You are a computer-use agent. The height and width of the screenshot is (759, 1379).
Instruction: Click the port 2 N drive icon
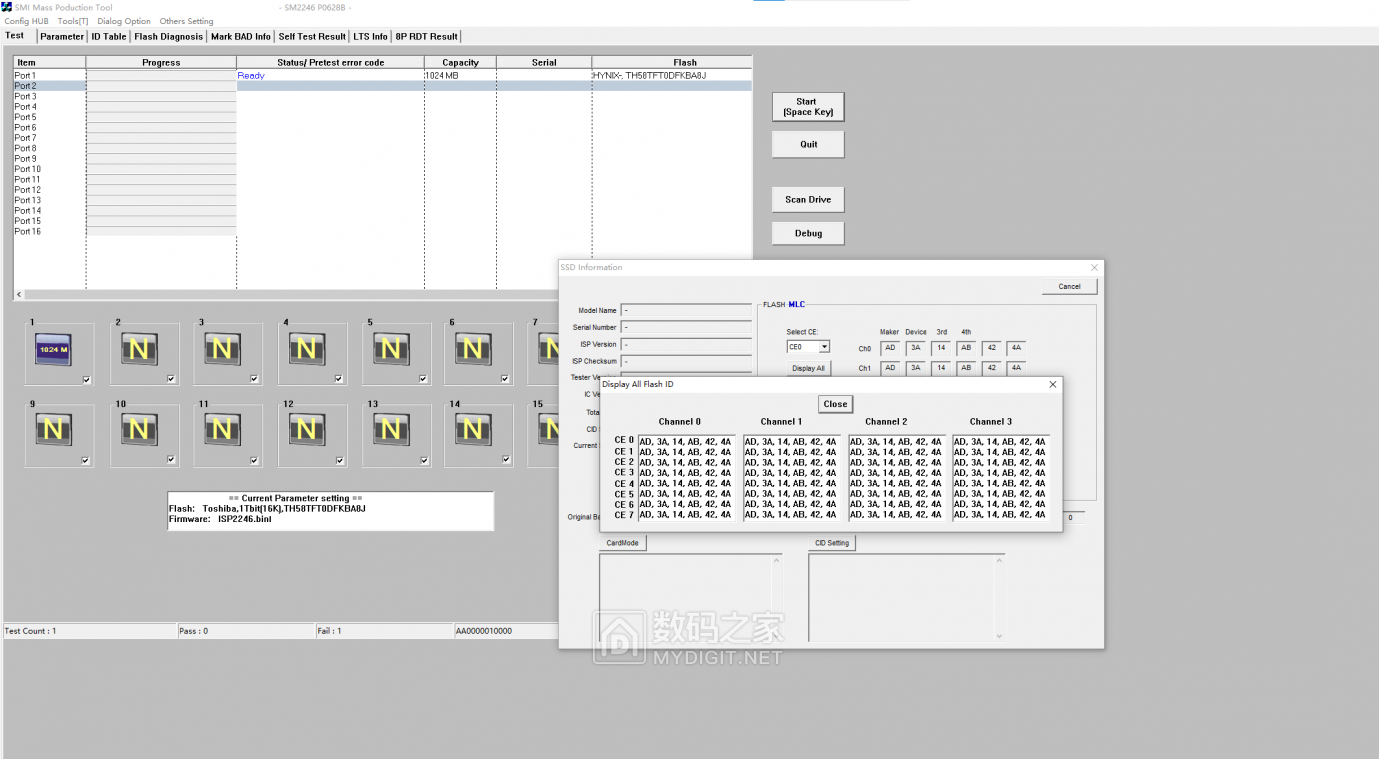[138, 349]
